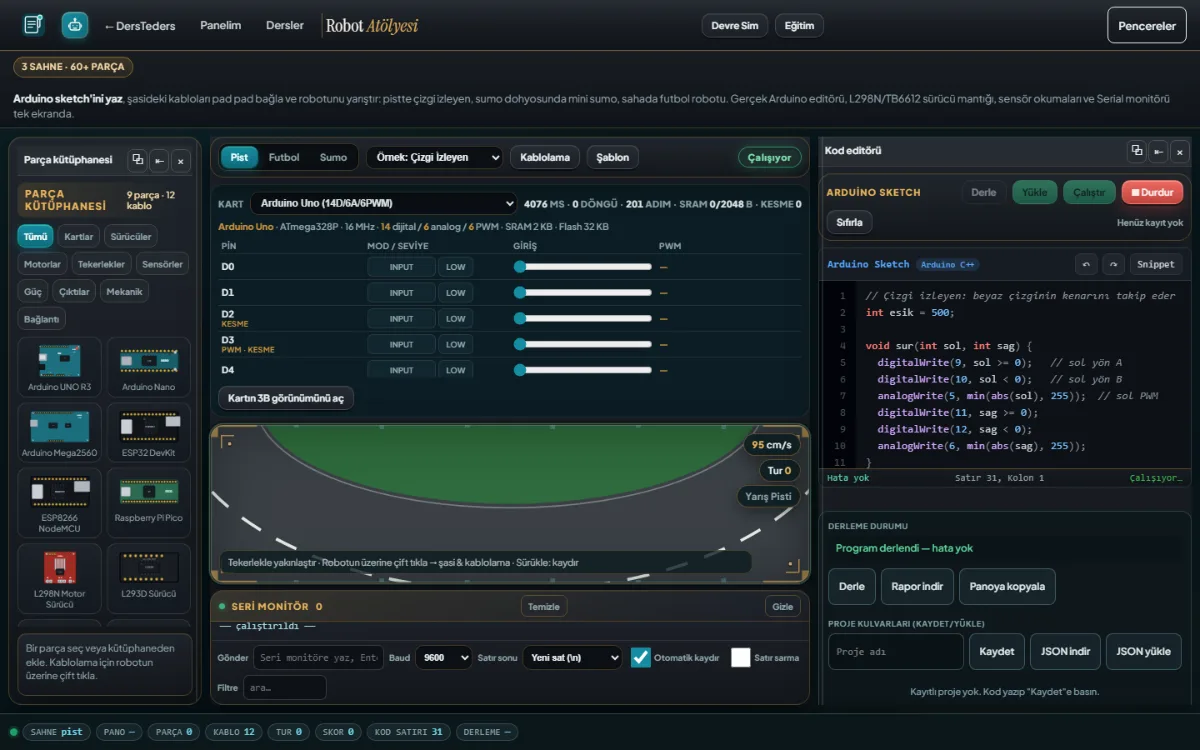Viewport: 1200px width, 750px height.
Task: Pop out the Parça kütüphanesi panel
Action: click(x=138, y=160)
